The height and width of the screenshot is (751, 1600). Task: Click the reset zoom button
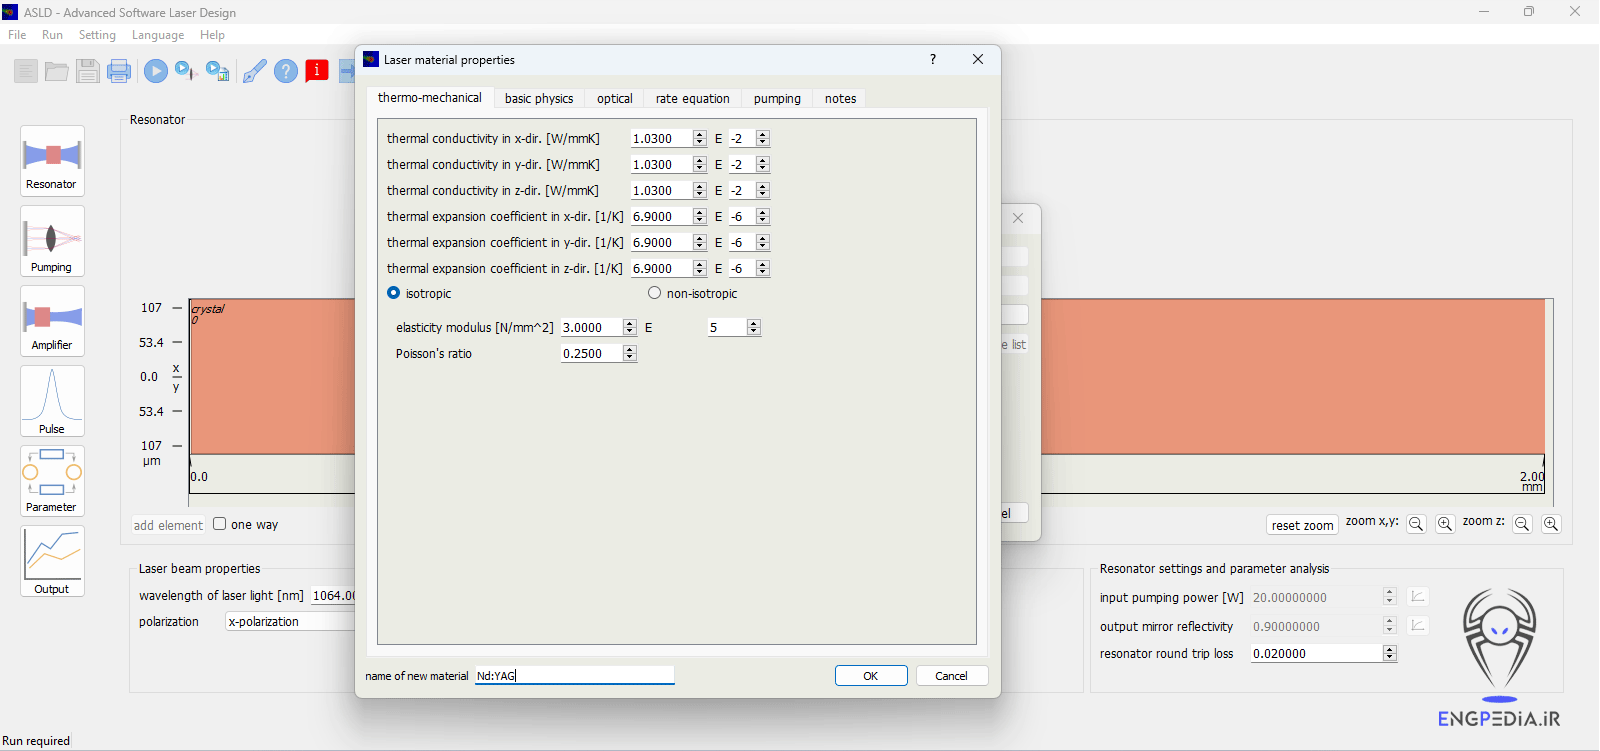pos(1302,526)
